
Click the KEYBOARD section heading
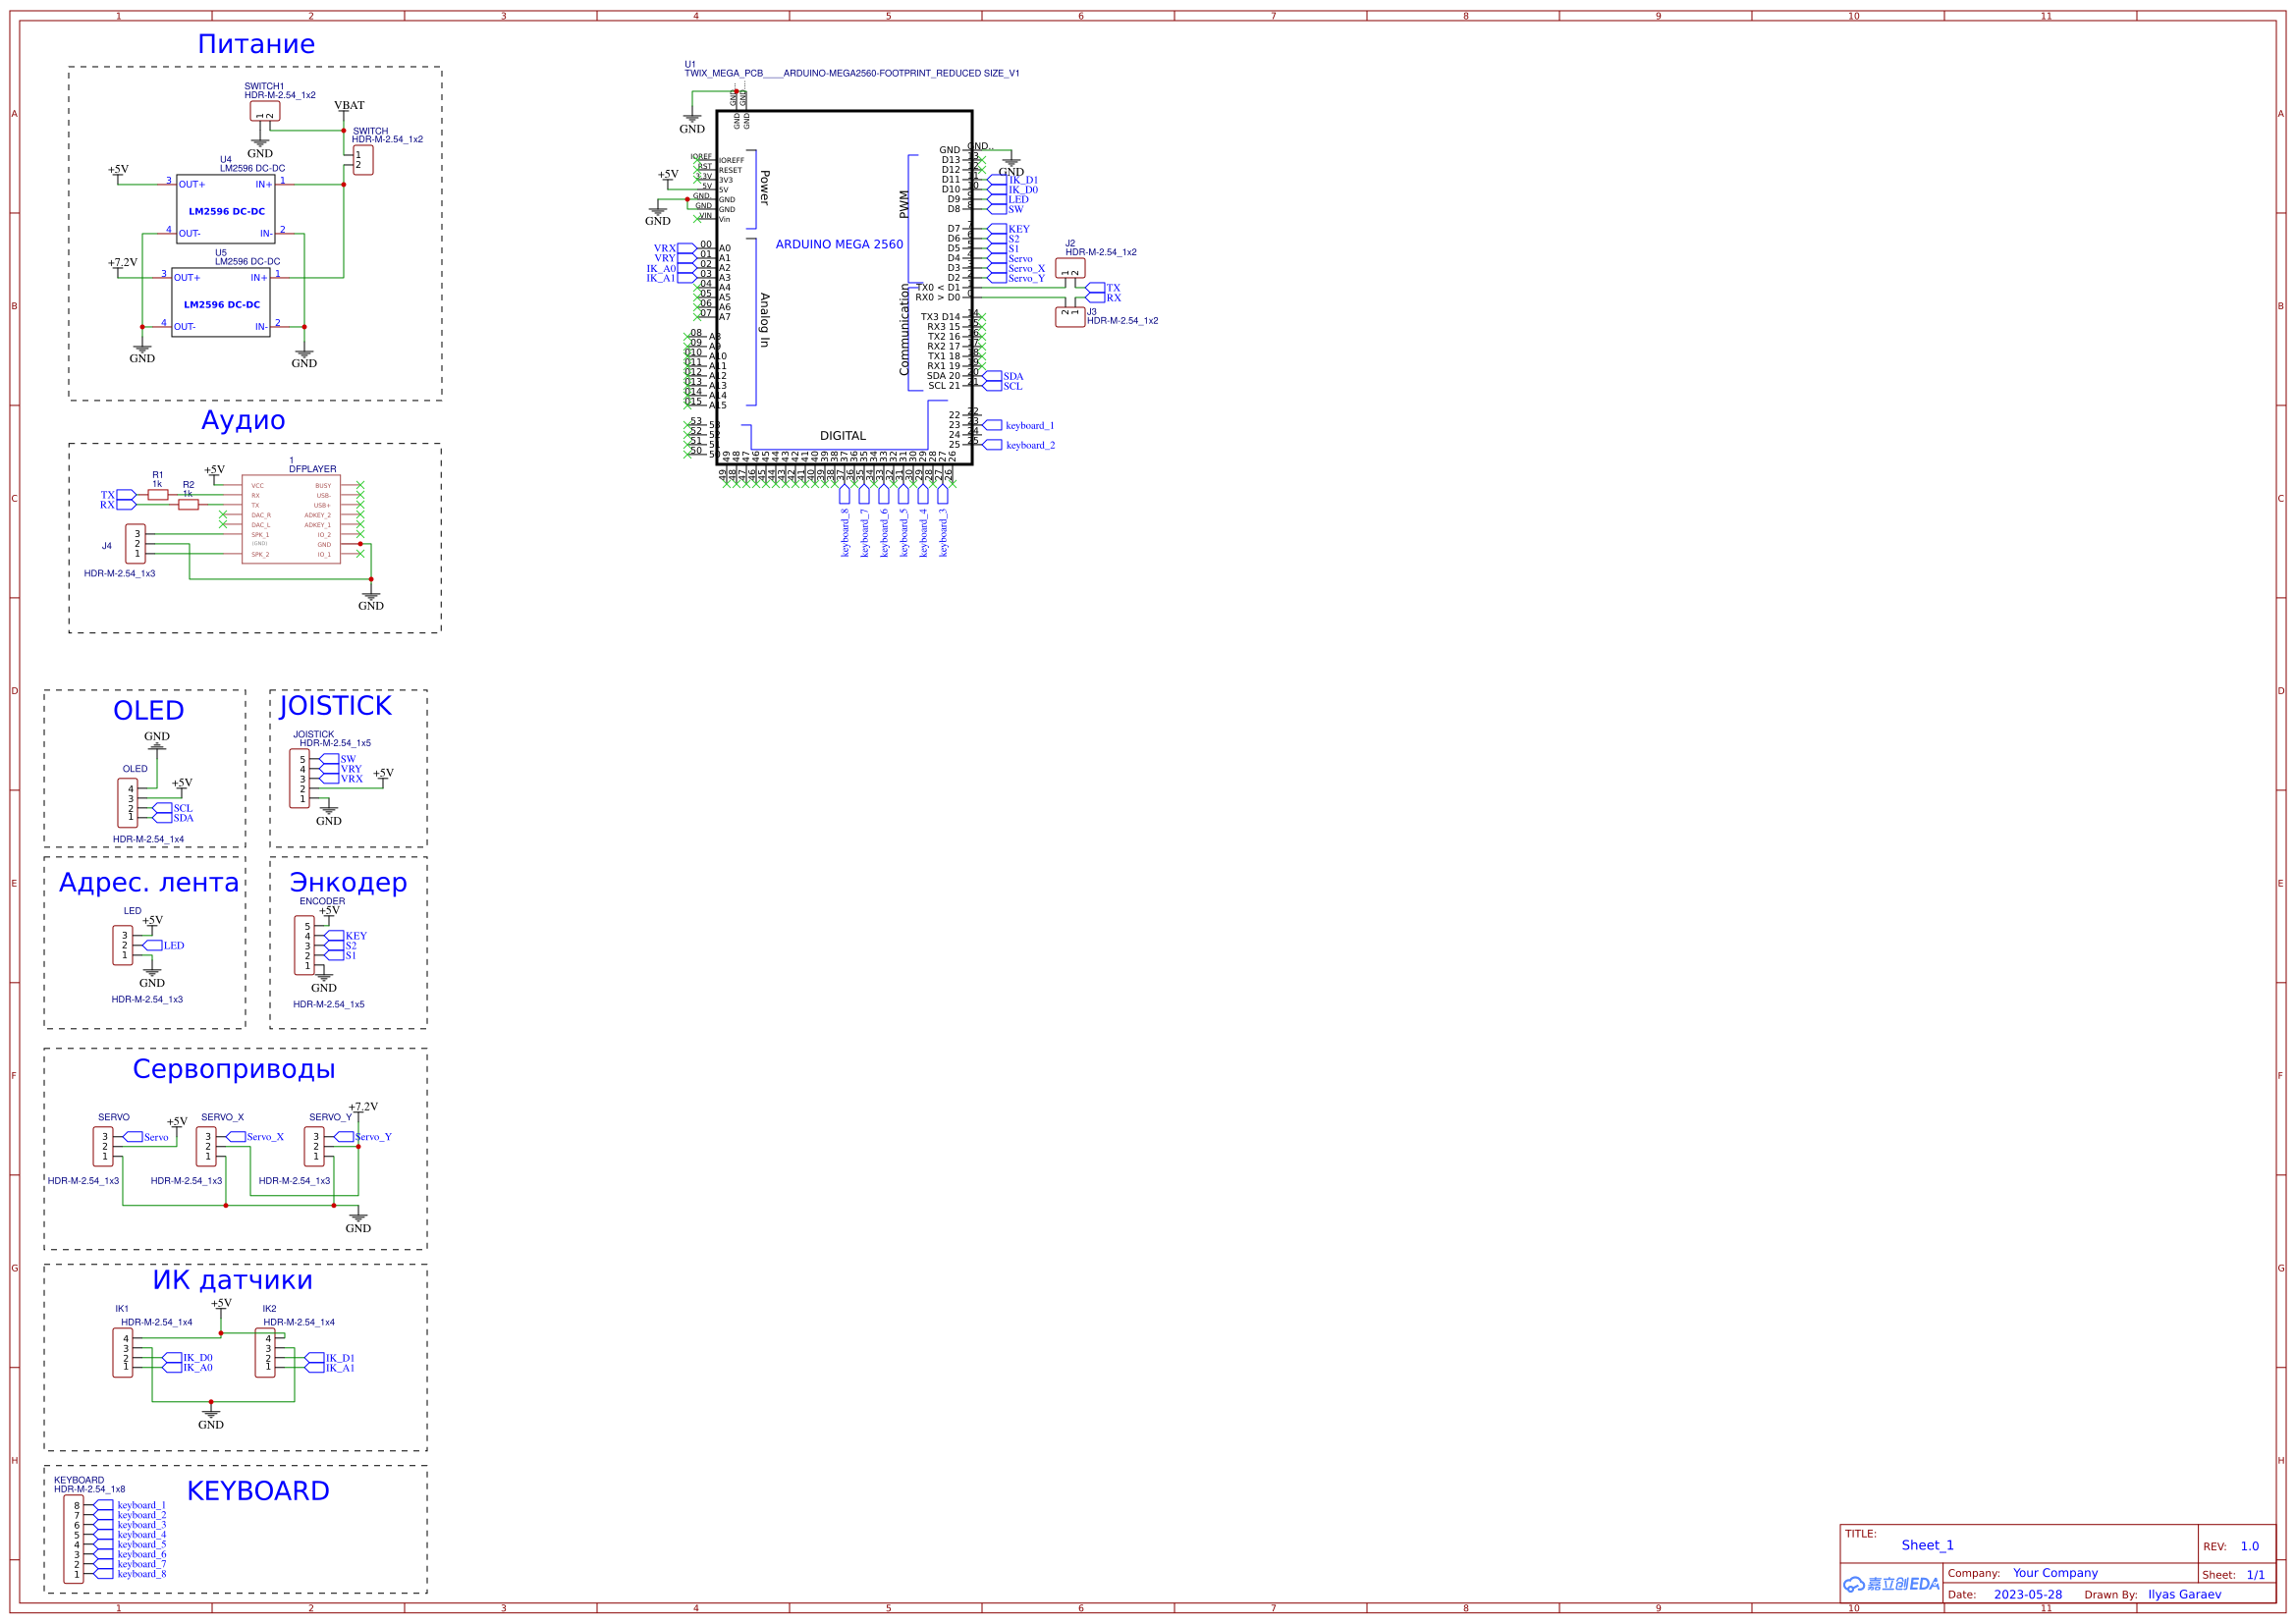coord(257,1490)
